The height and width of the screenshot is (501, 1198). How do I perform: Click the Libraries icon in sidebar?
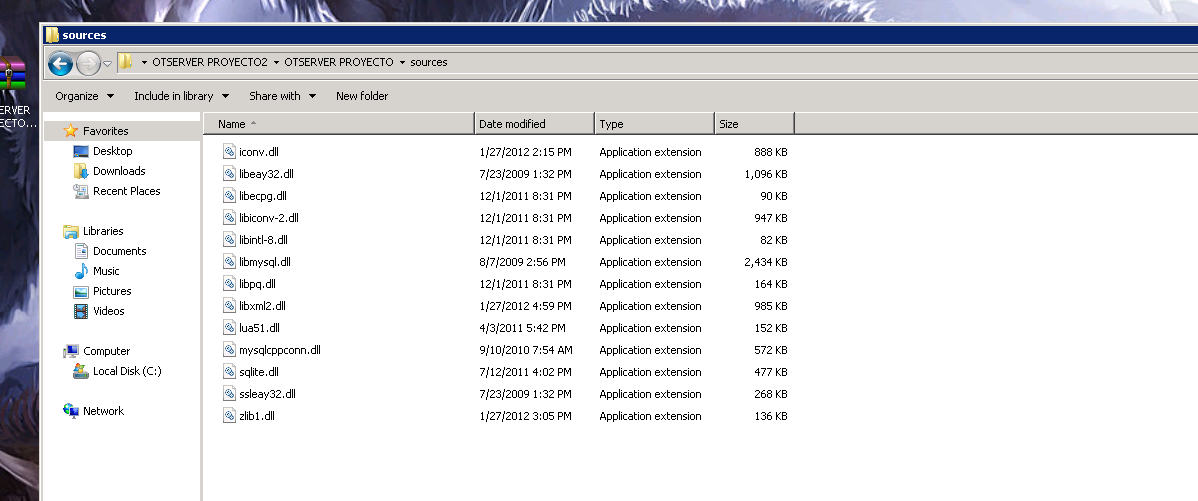point(71,231)
